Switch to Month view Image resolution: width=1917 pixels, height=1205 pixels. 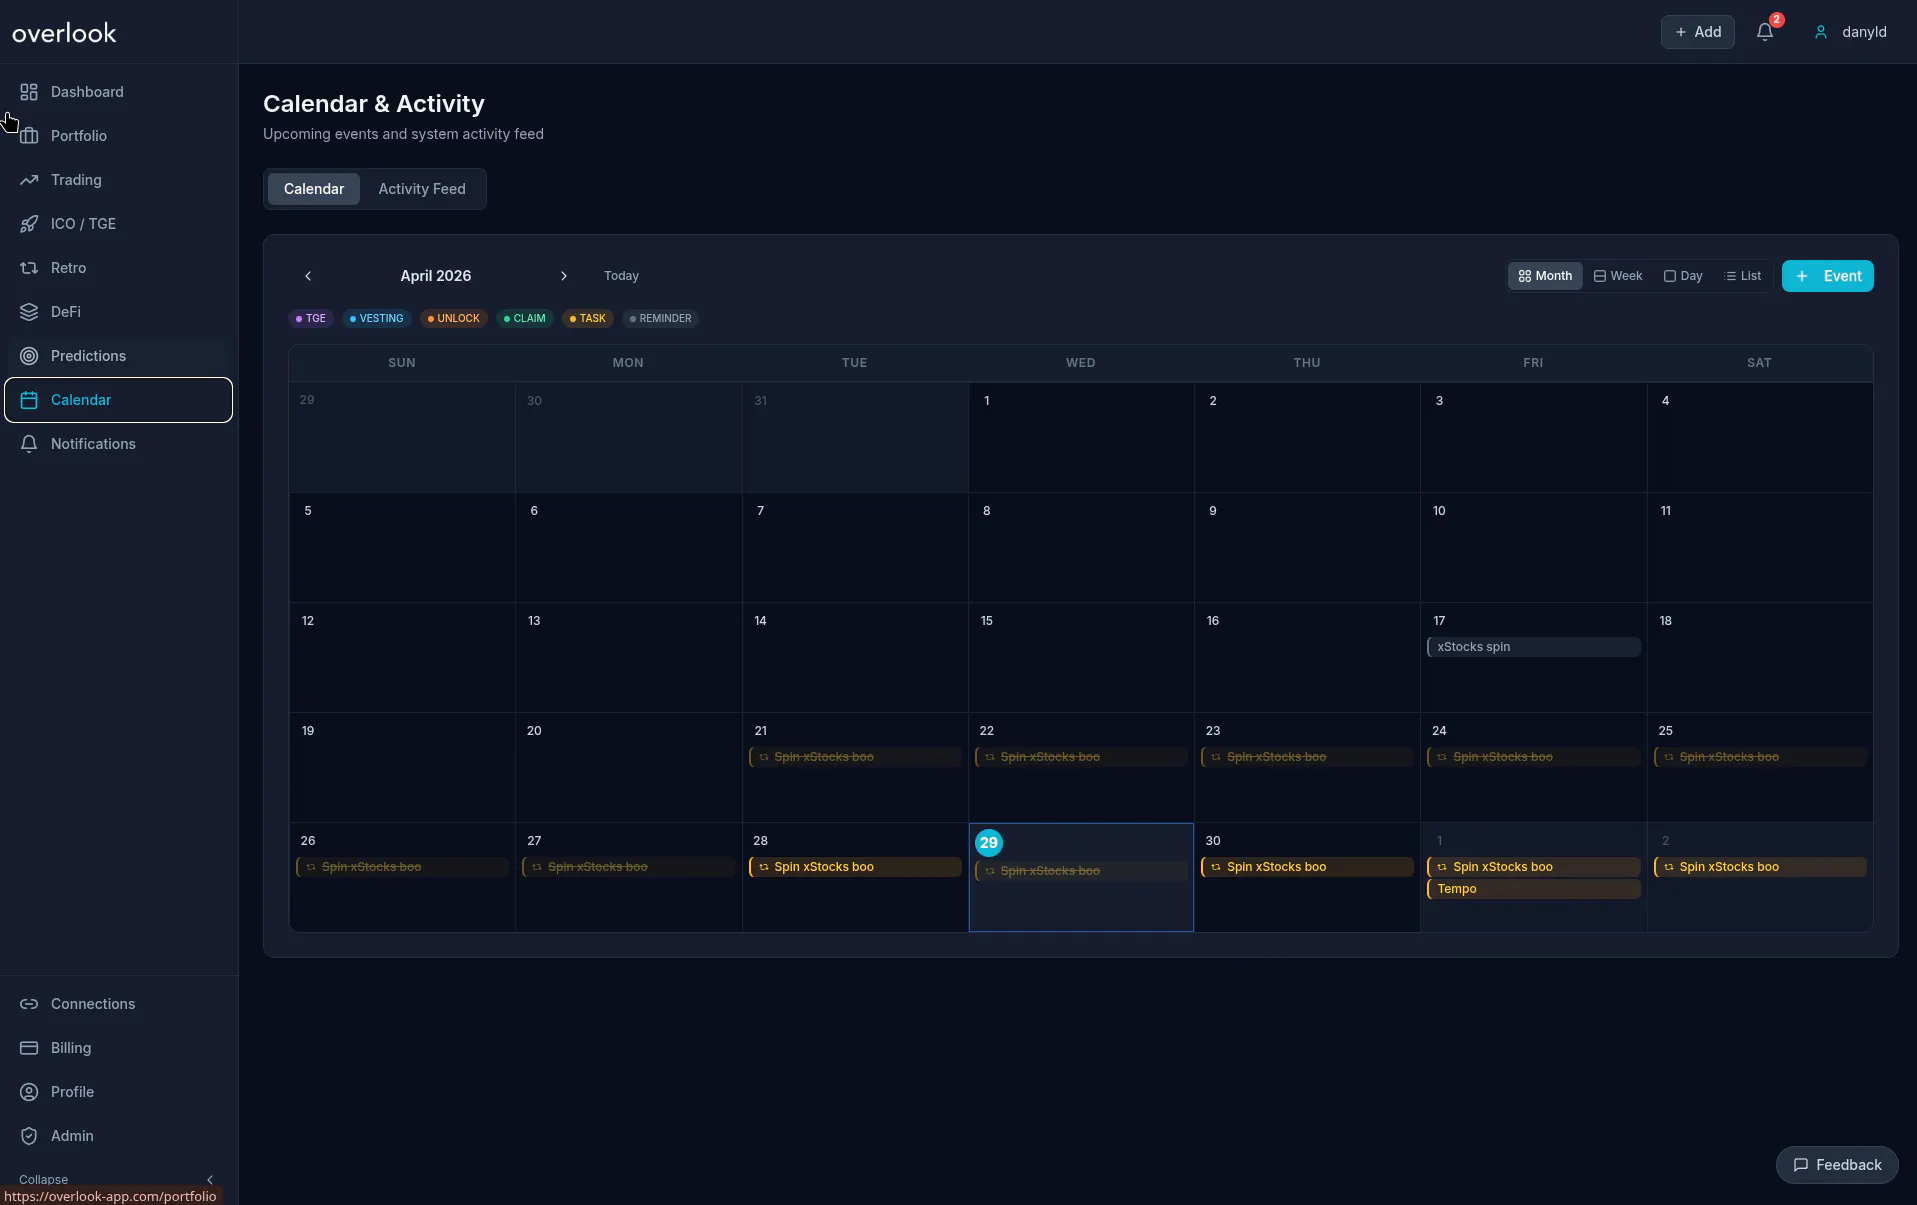click(1545, 276)
